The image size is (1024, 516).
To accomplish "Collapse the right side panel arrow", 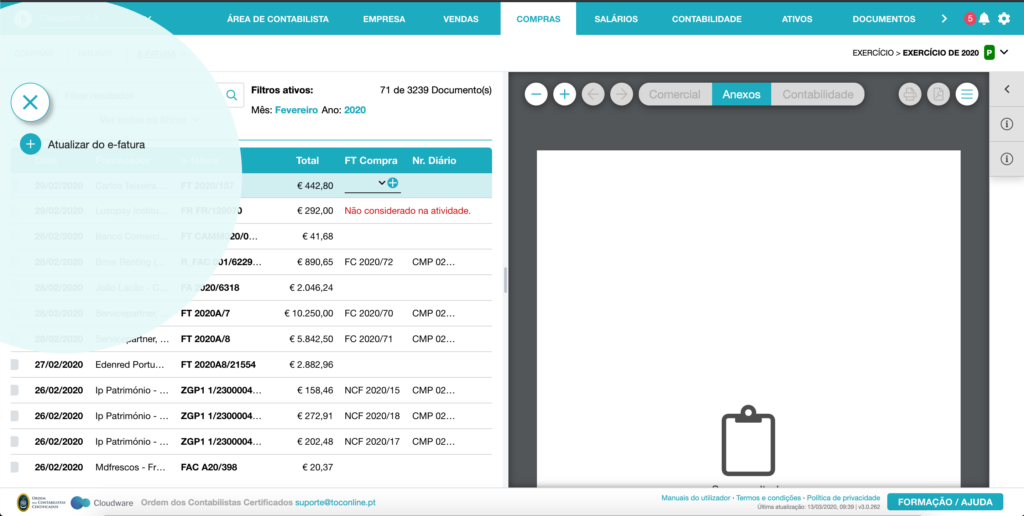I will (x=1007, y=89).
